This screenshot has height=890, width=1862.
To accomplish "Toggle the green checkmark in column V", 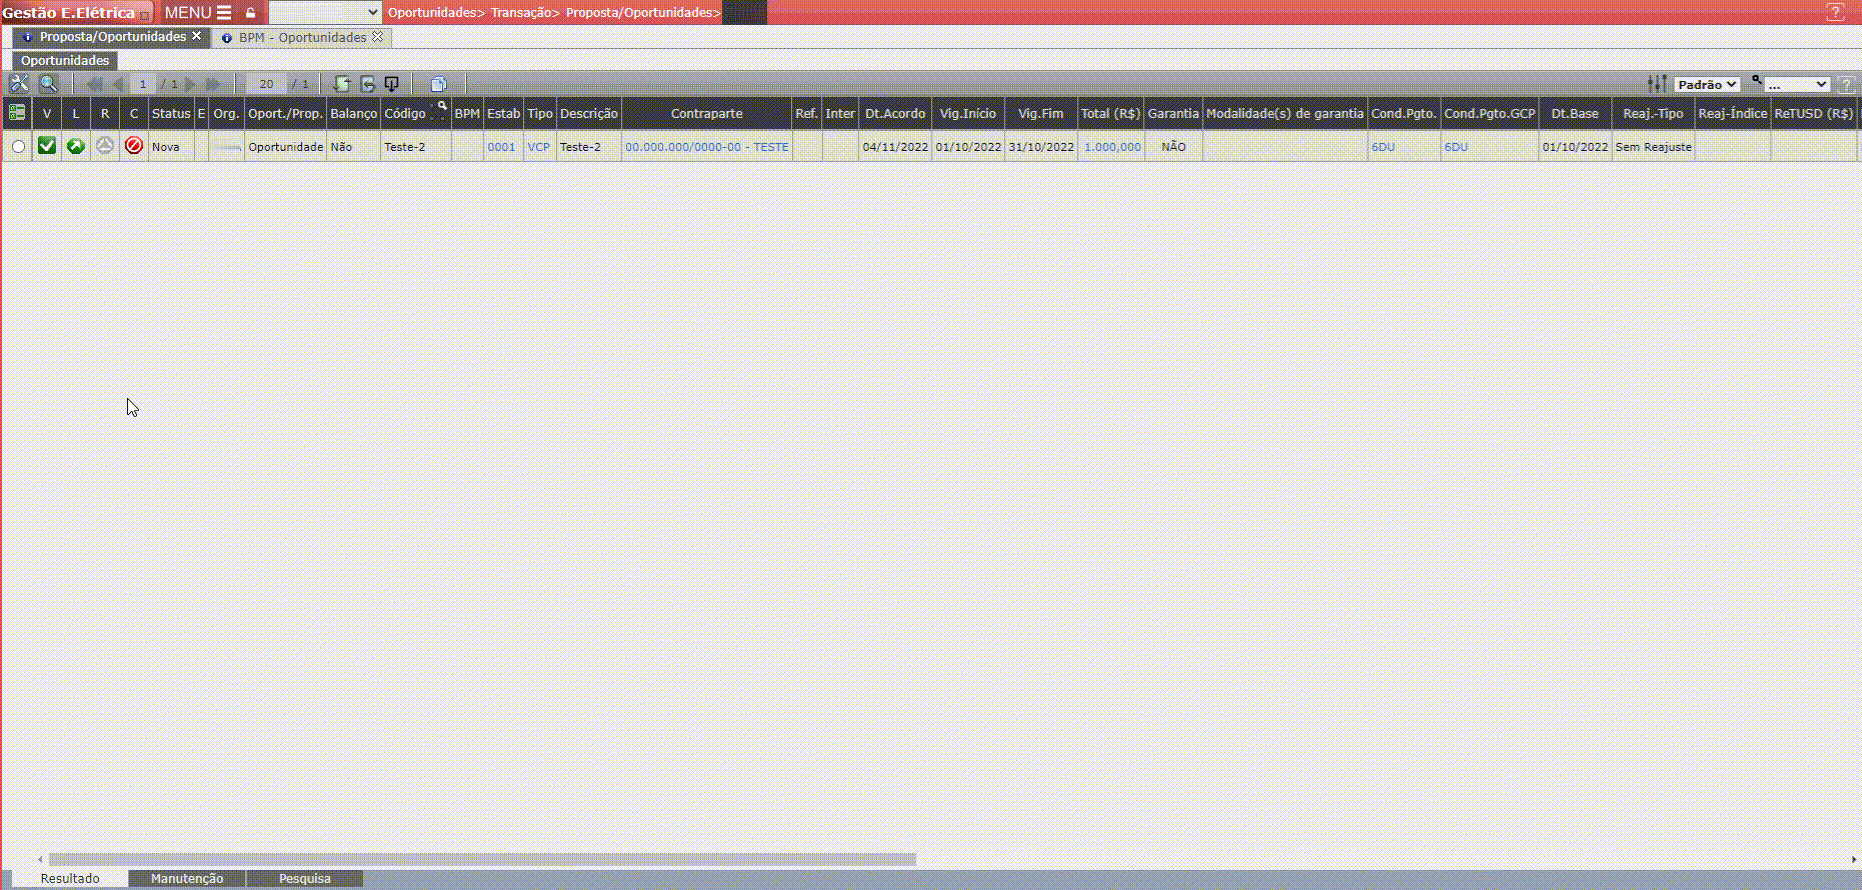I will [x=46, y=146].
